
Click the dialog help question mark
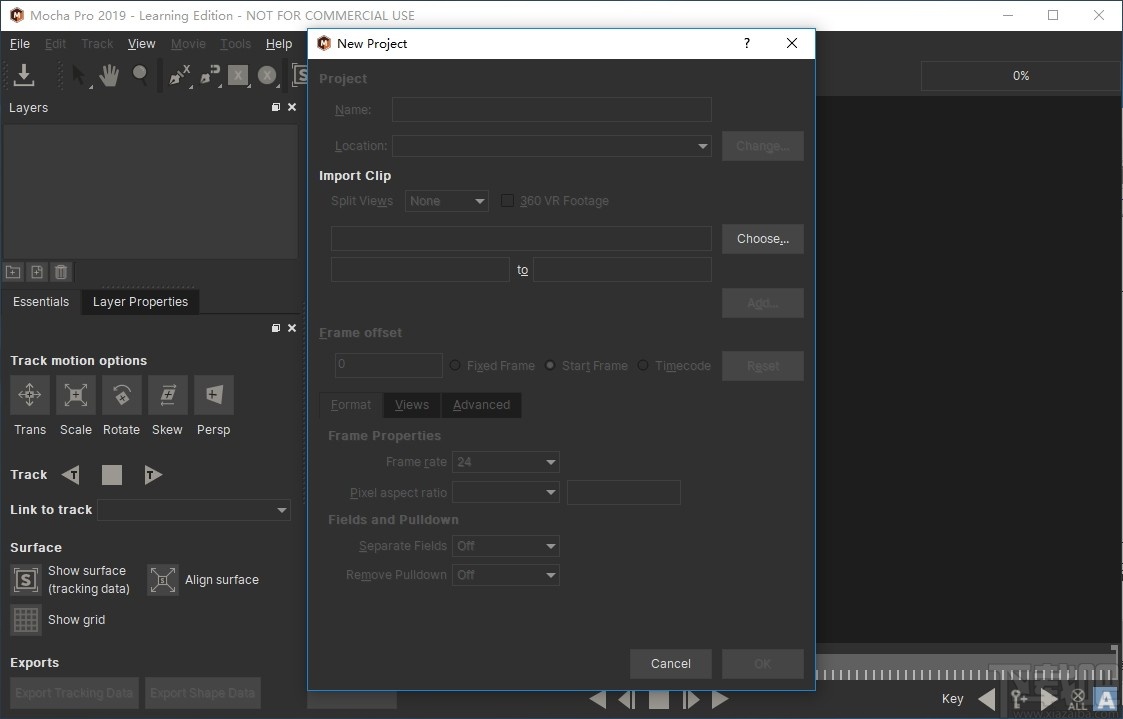click(x=746, y=43)
